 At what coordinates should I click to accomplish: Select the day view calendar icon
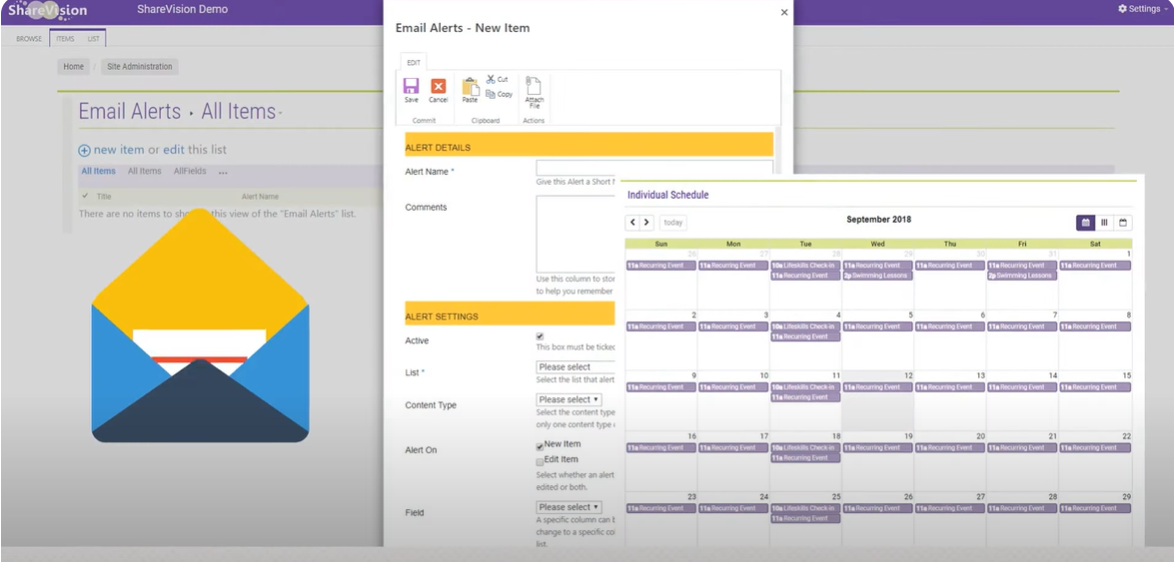point(1123,222)
